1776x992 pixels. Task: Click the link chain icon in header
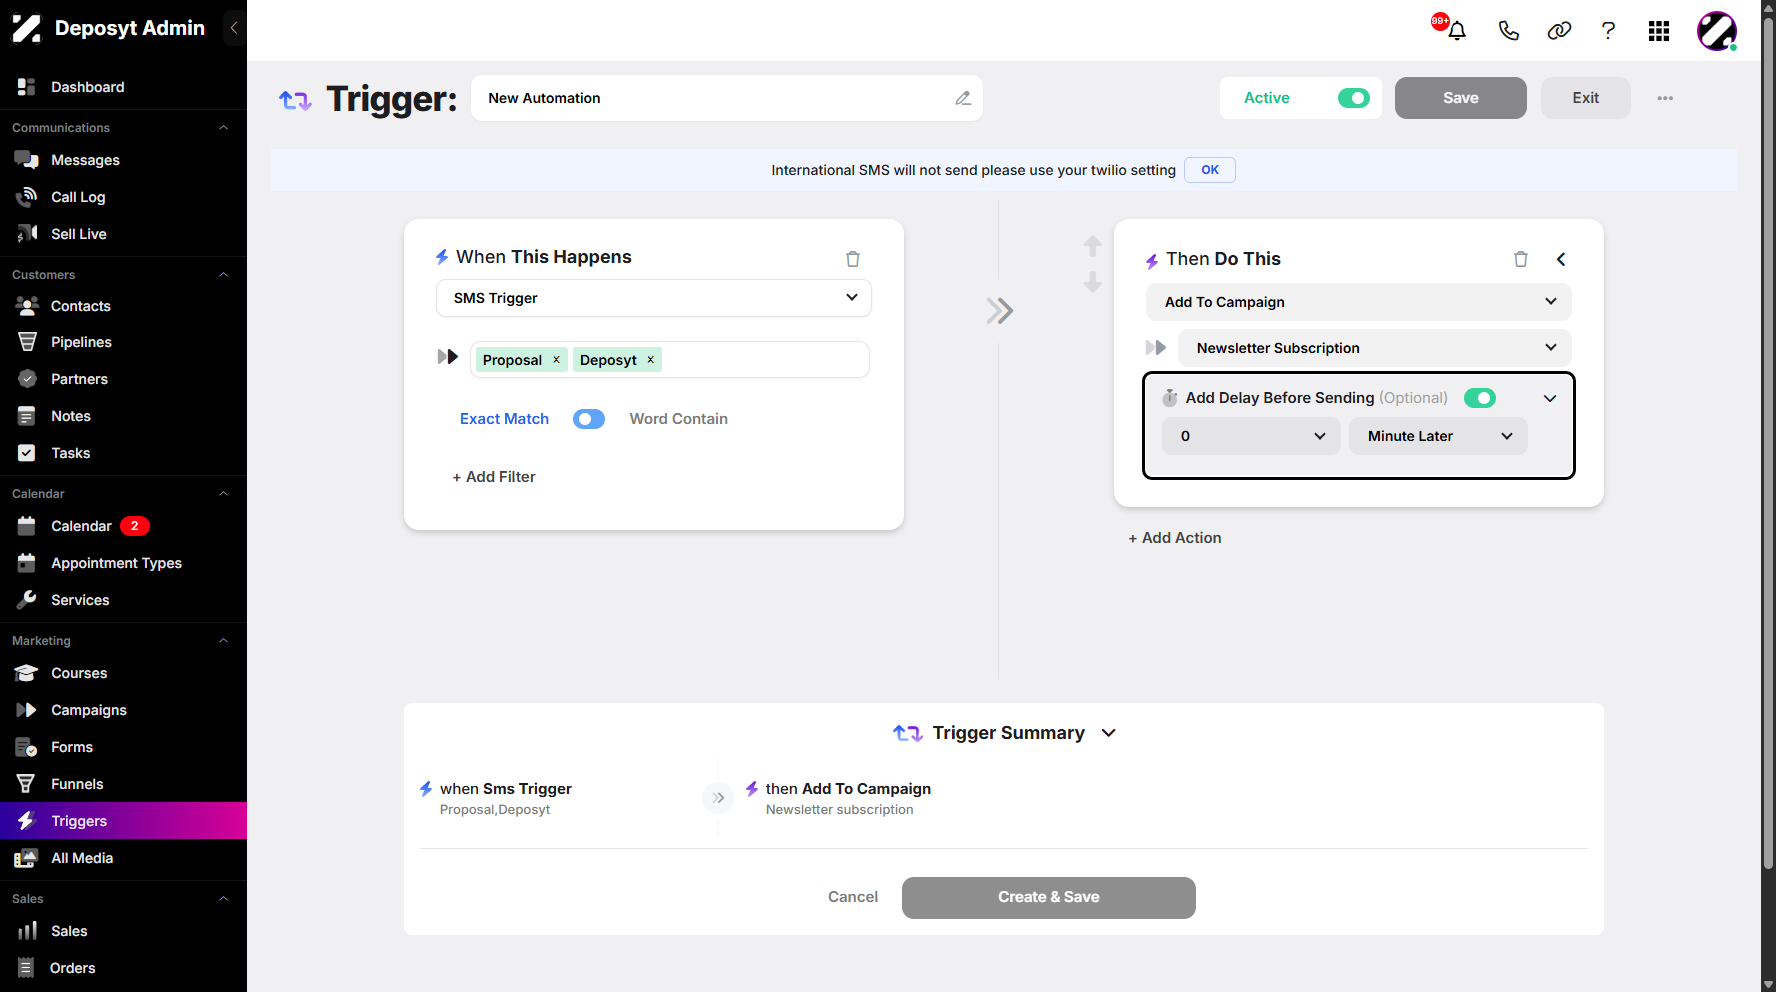pos(1559,30)
